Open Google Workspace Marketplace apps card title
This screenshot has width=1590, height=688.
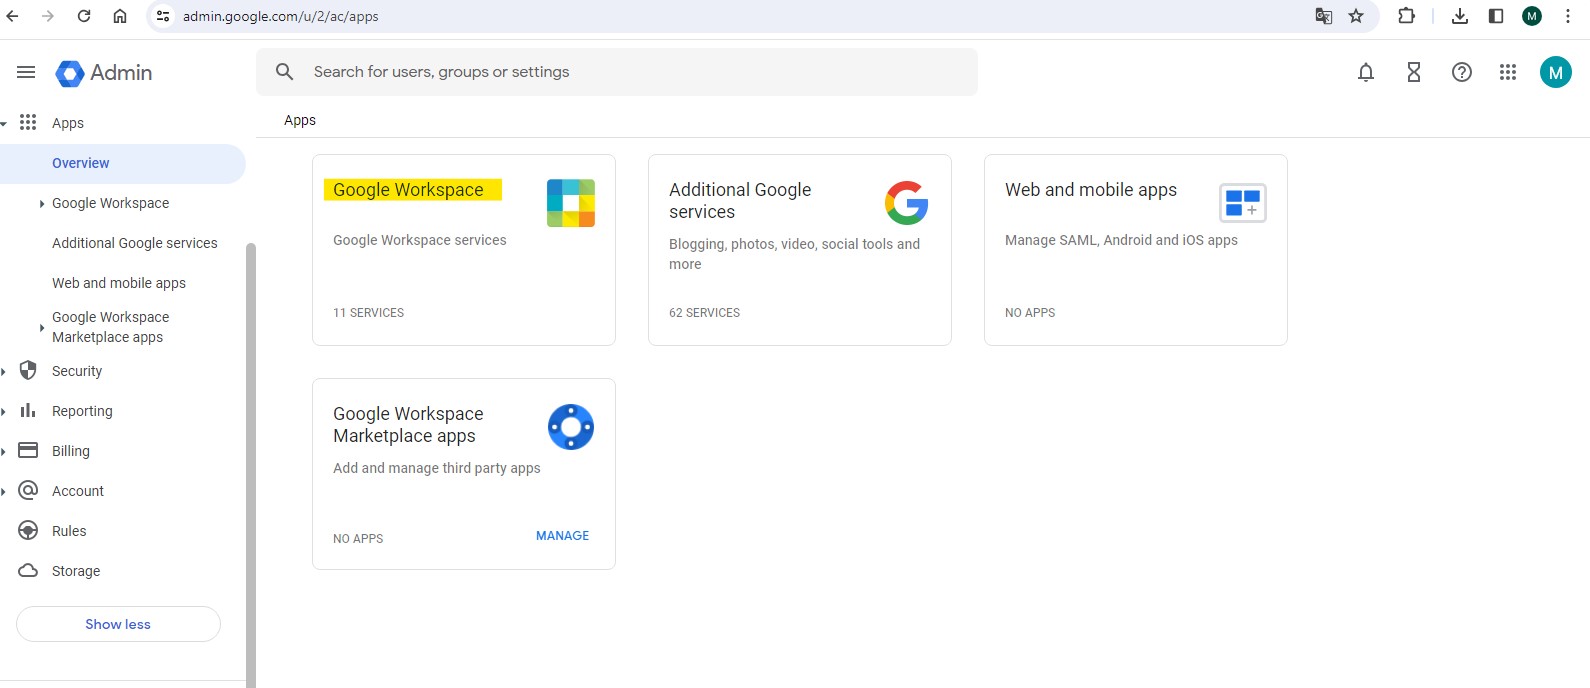pyautogui.click(x=408, y=425)
